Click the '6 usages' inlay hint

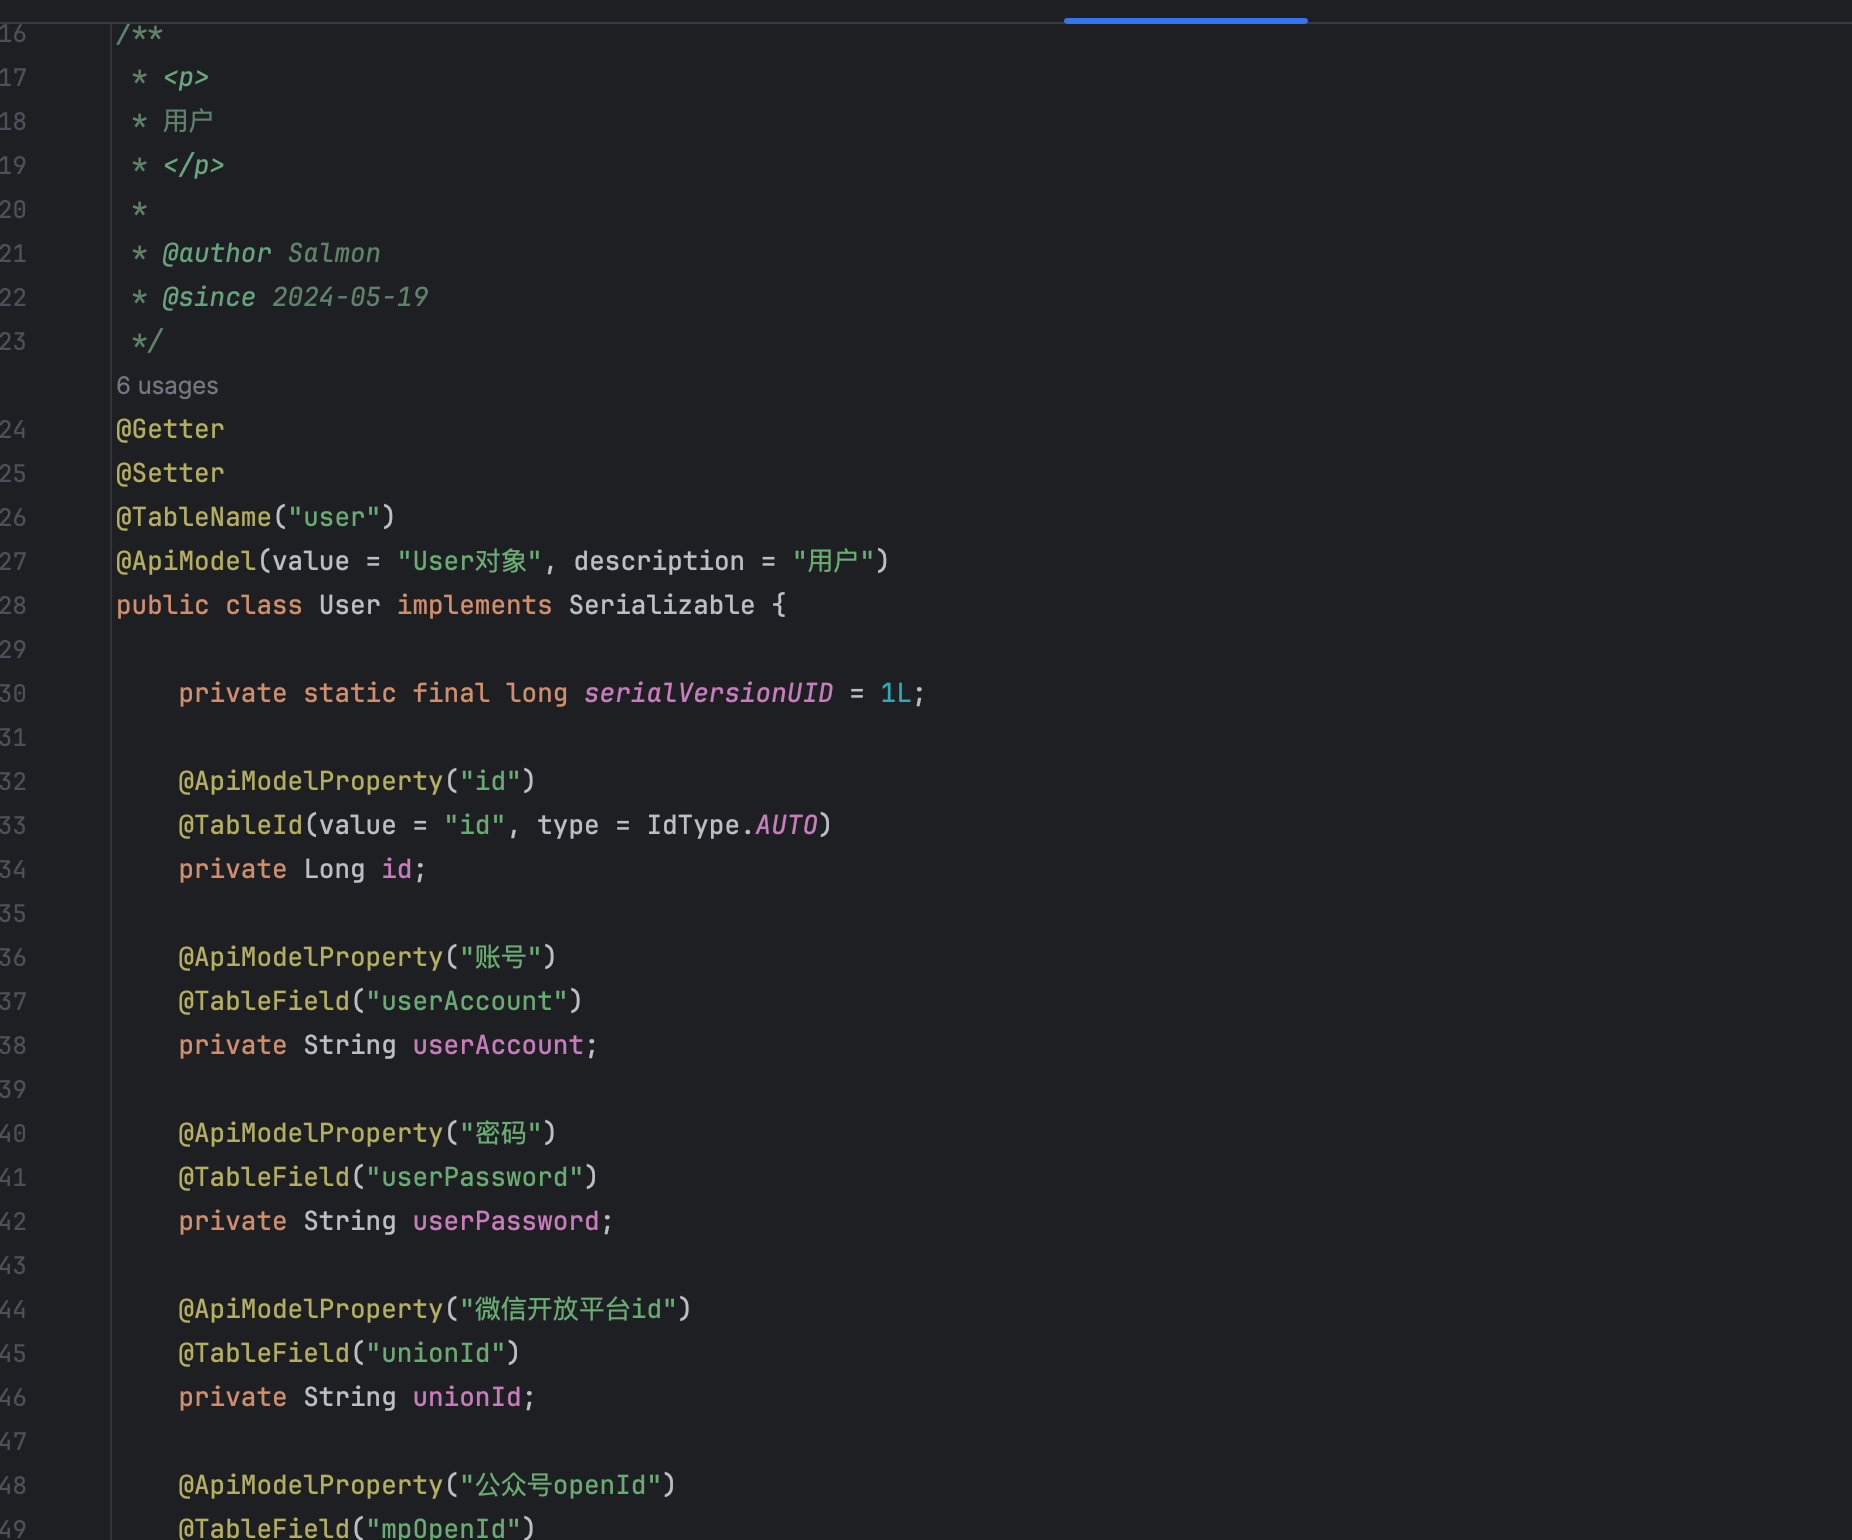167,386
